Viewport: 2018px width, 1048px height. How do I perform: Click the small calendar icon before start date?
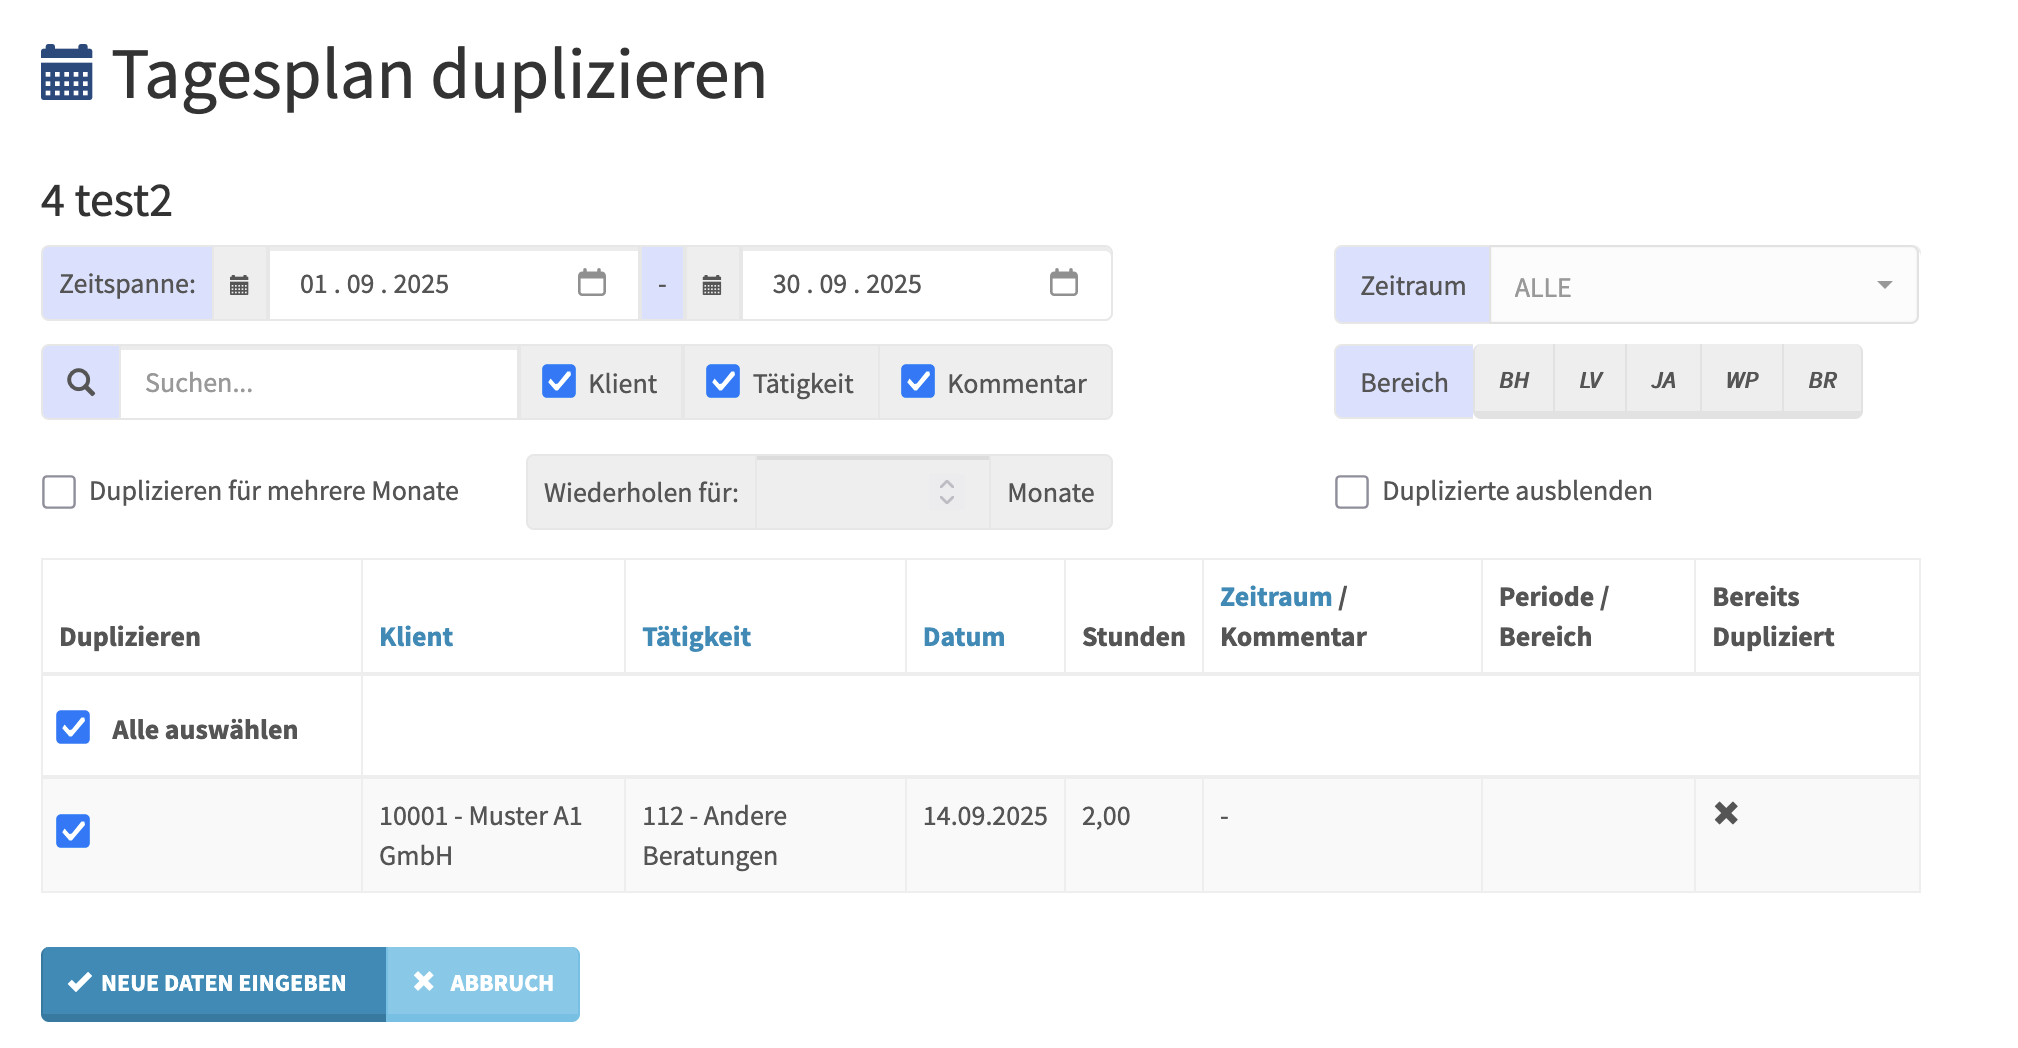[239, 285]
